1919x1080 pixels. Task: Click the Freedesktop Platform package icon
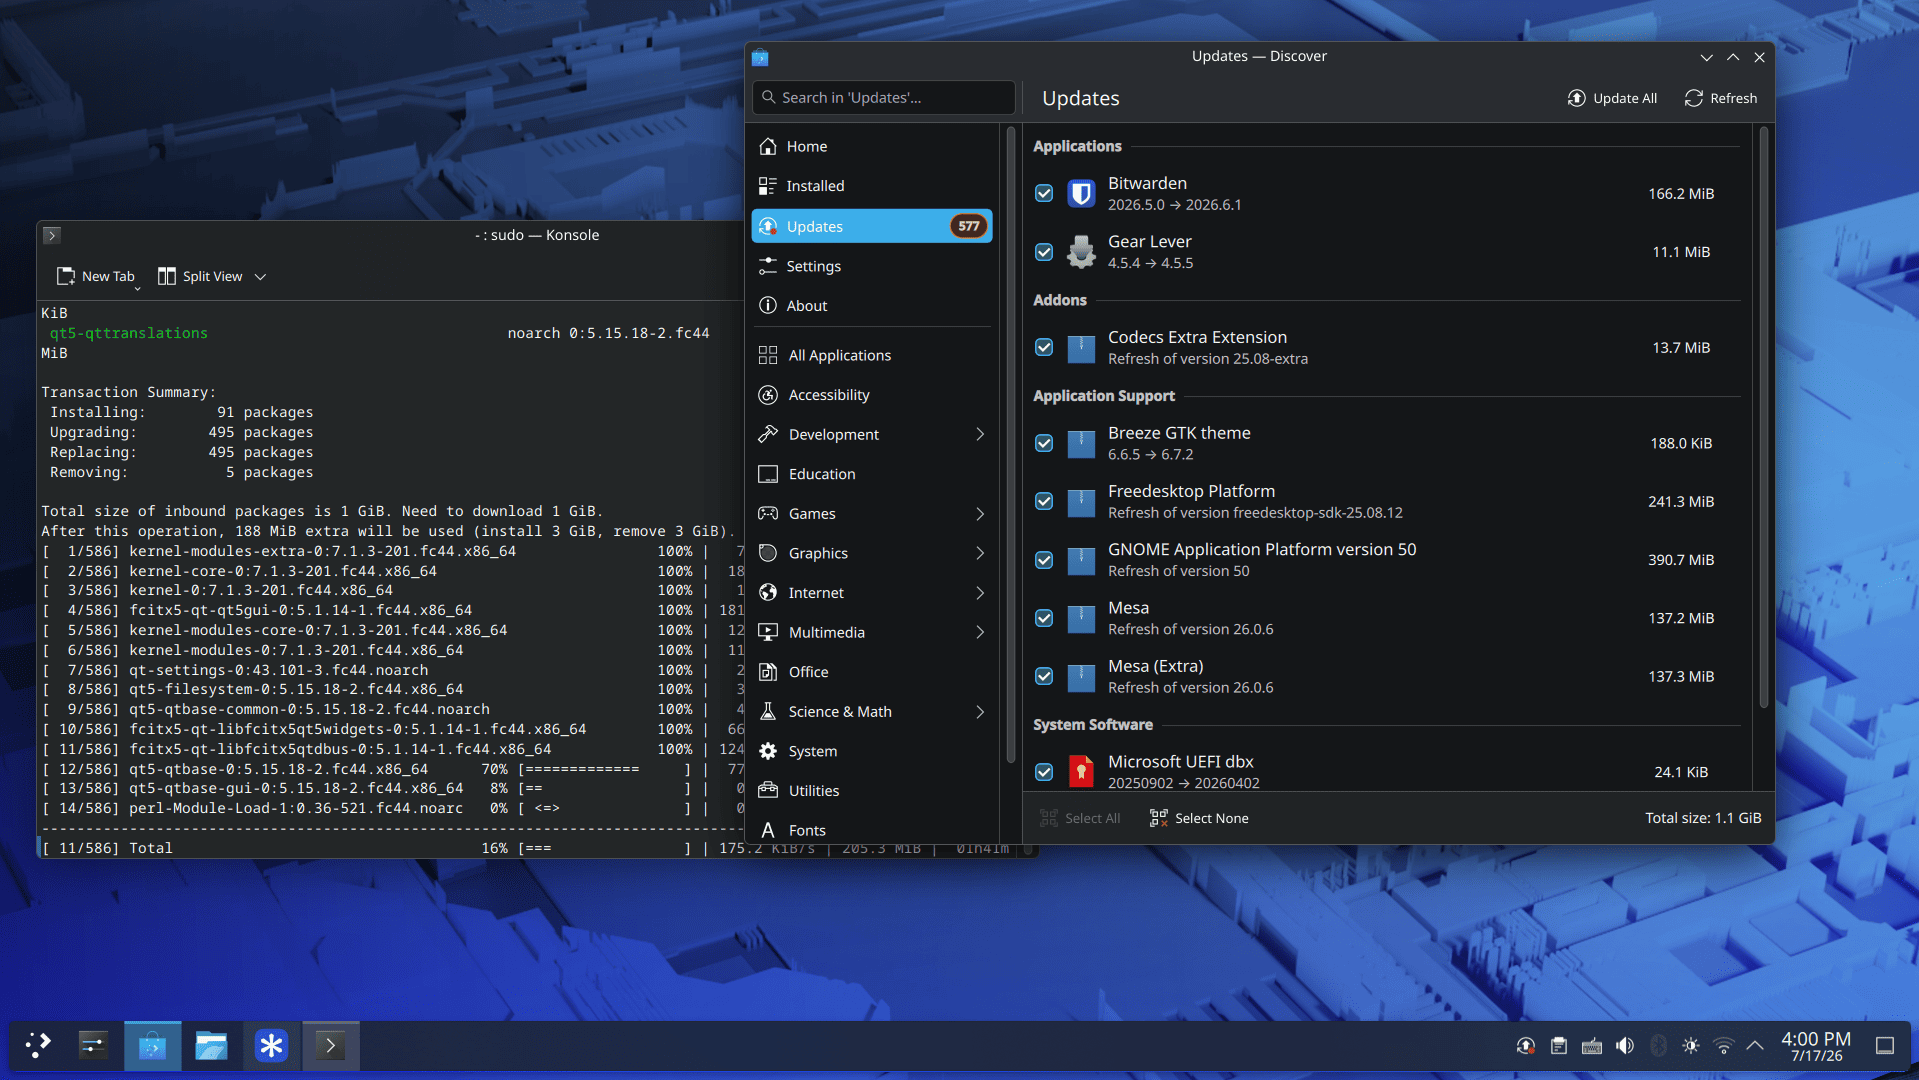coord(1081,502)
